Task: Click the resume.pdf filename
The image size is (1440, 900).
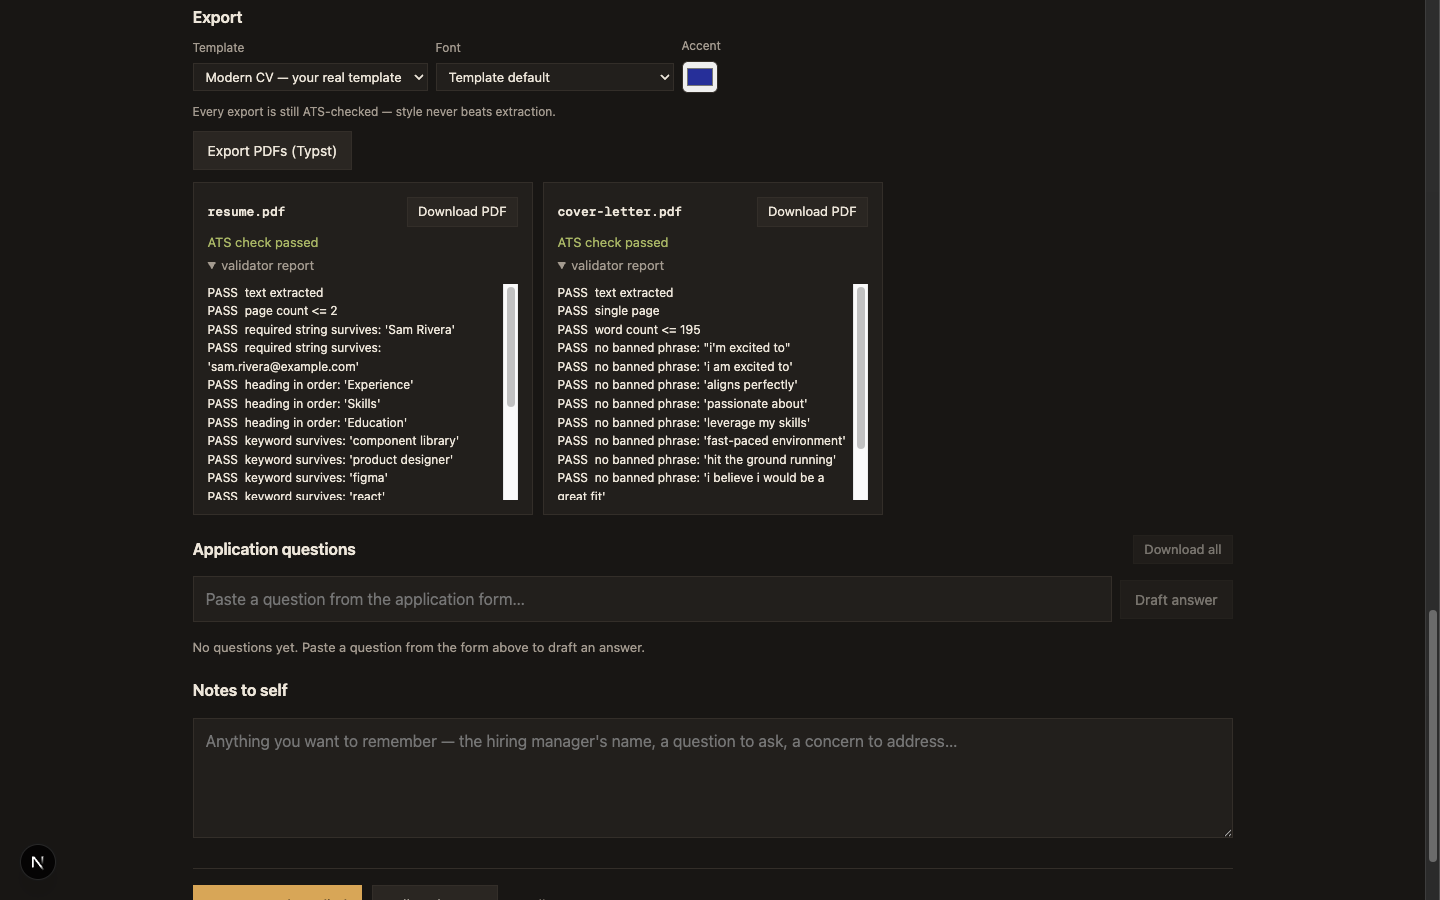Action: click(246, 212)
